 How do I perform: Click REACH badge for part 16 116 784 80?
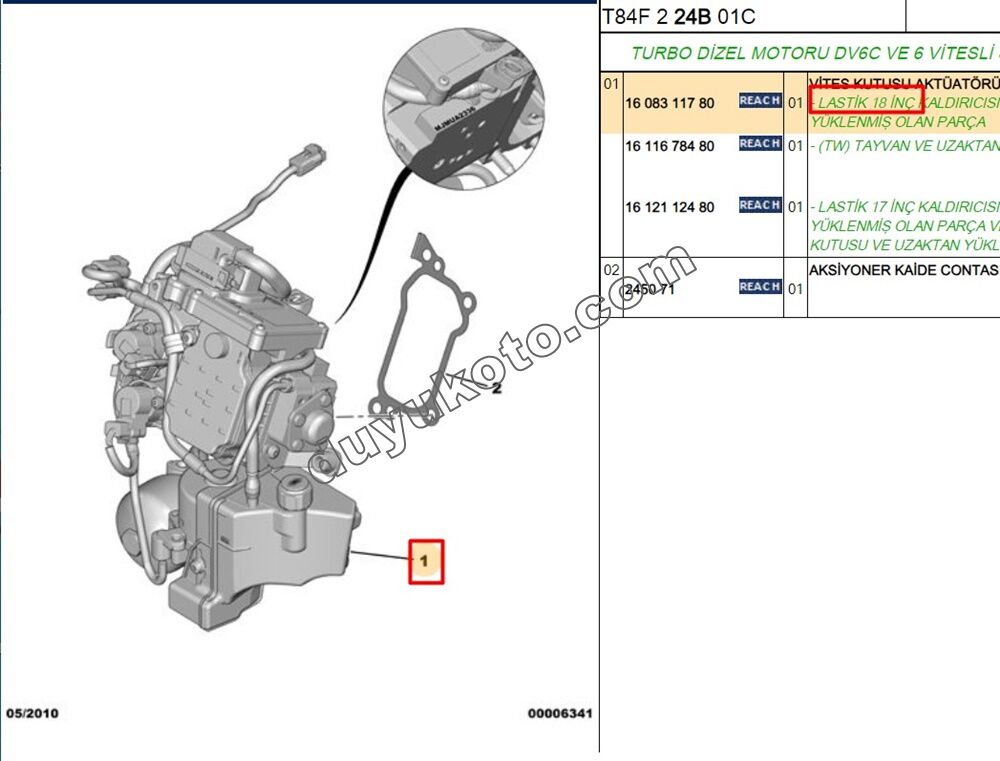pyautogui.click(x=760, y=144)
